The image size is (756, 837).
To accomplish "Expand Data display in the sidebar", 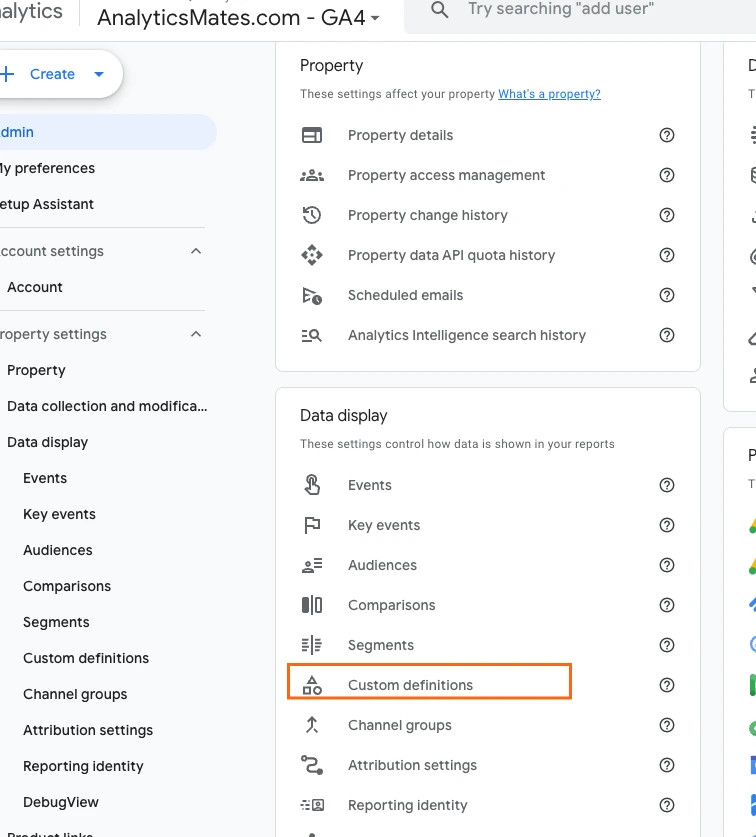I will (48, 442).
